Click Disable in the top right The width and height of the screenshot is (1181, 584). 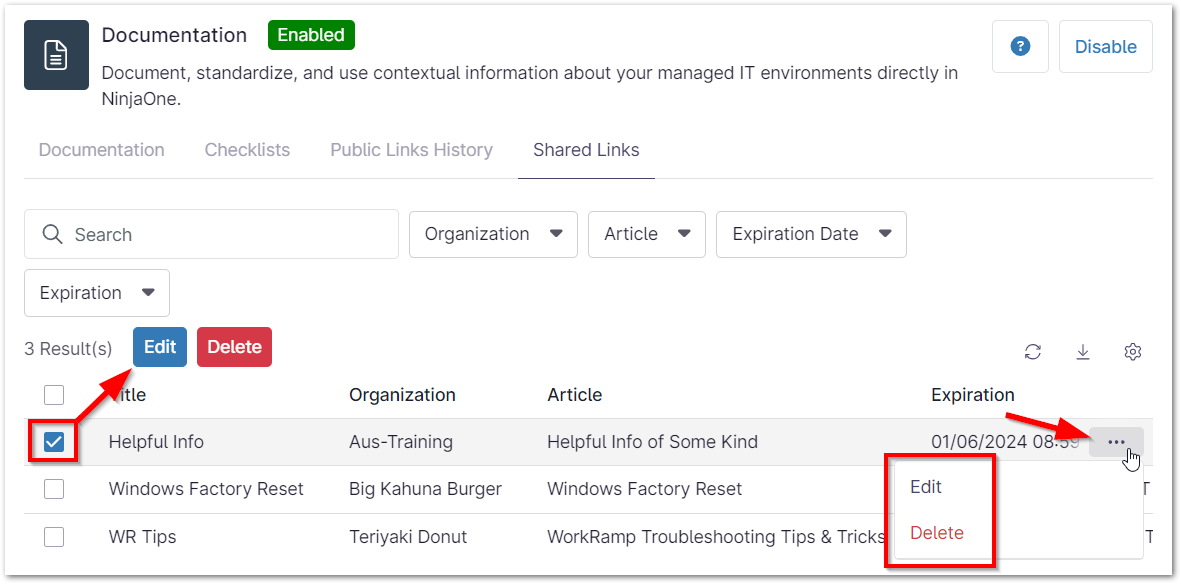coord(1105,46)
